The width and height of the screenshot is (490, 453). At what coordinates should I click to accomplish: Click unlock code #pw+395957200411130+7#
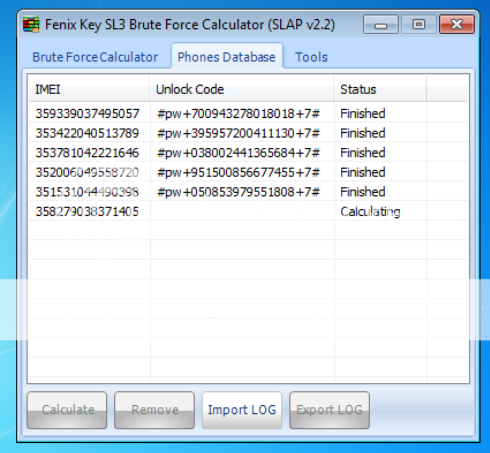click(x=238, y=133)
